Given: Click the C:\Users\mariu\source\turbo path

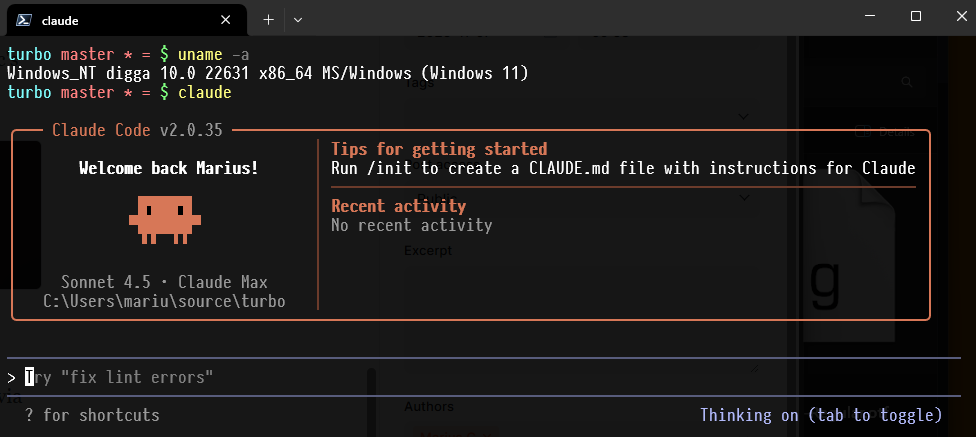Looking at the screenshot, I should [x=164, y=300].
